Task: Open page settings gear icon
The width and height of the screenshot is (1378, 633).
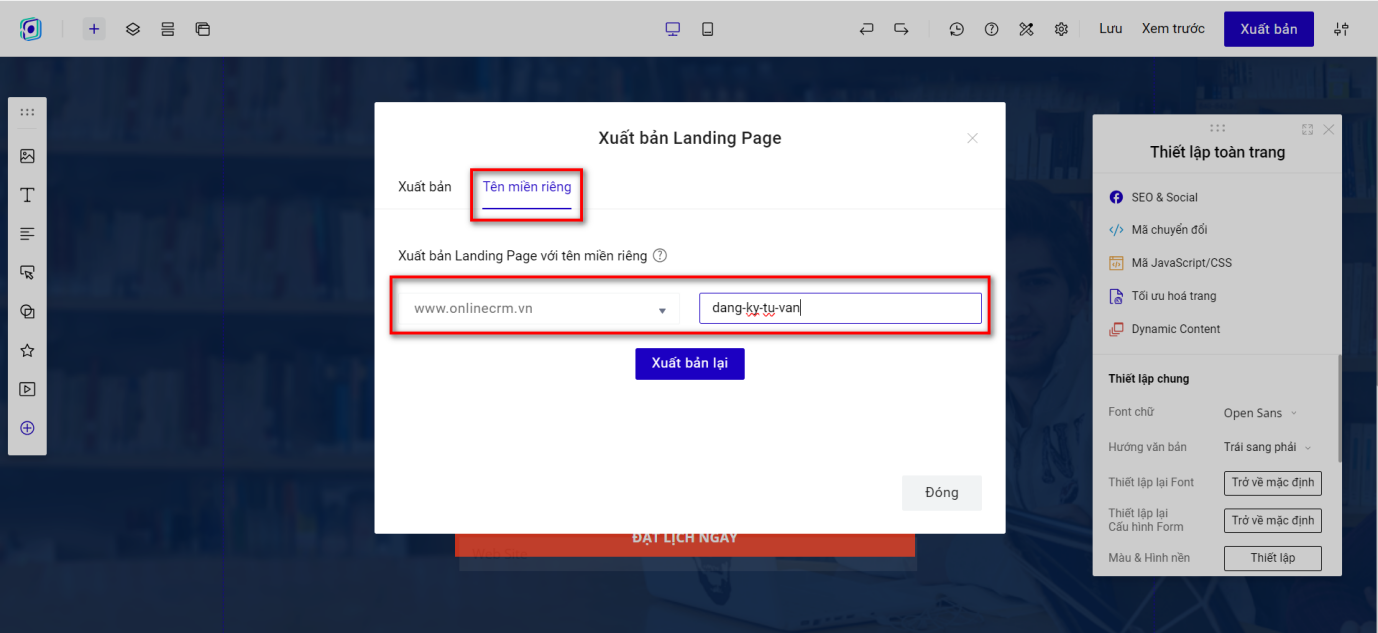Action: pyautogui.click(x=1061, y=29)
